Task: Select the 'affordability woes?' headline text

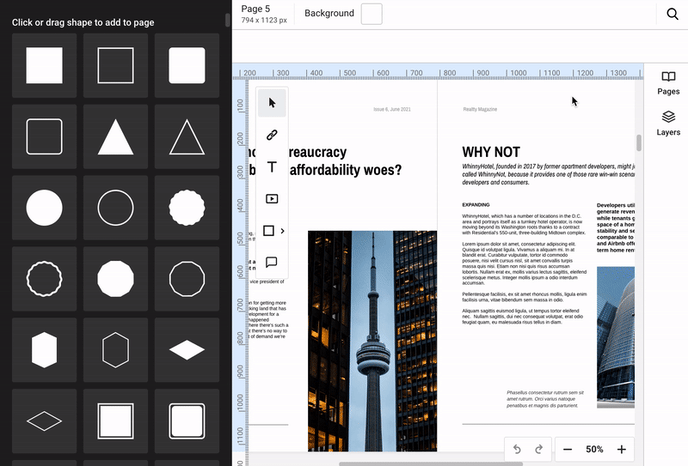Action: [x=345, y=170]
